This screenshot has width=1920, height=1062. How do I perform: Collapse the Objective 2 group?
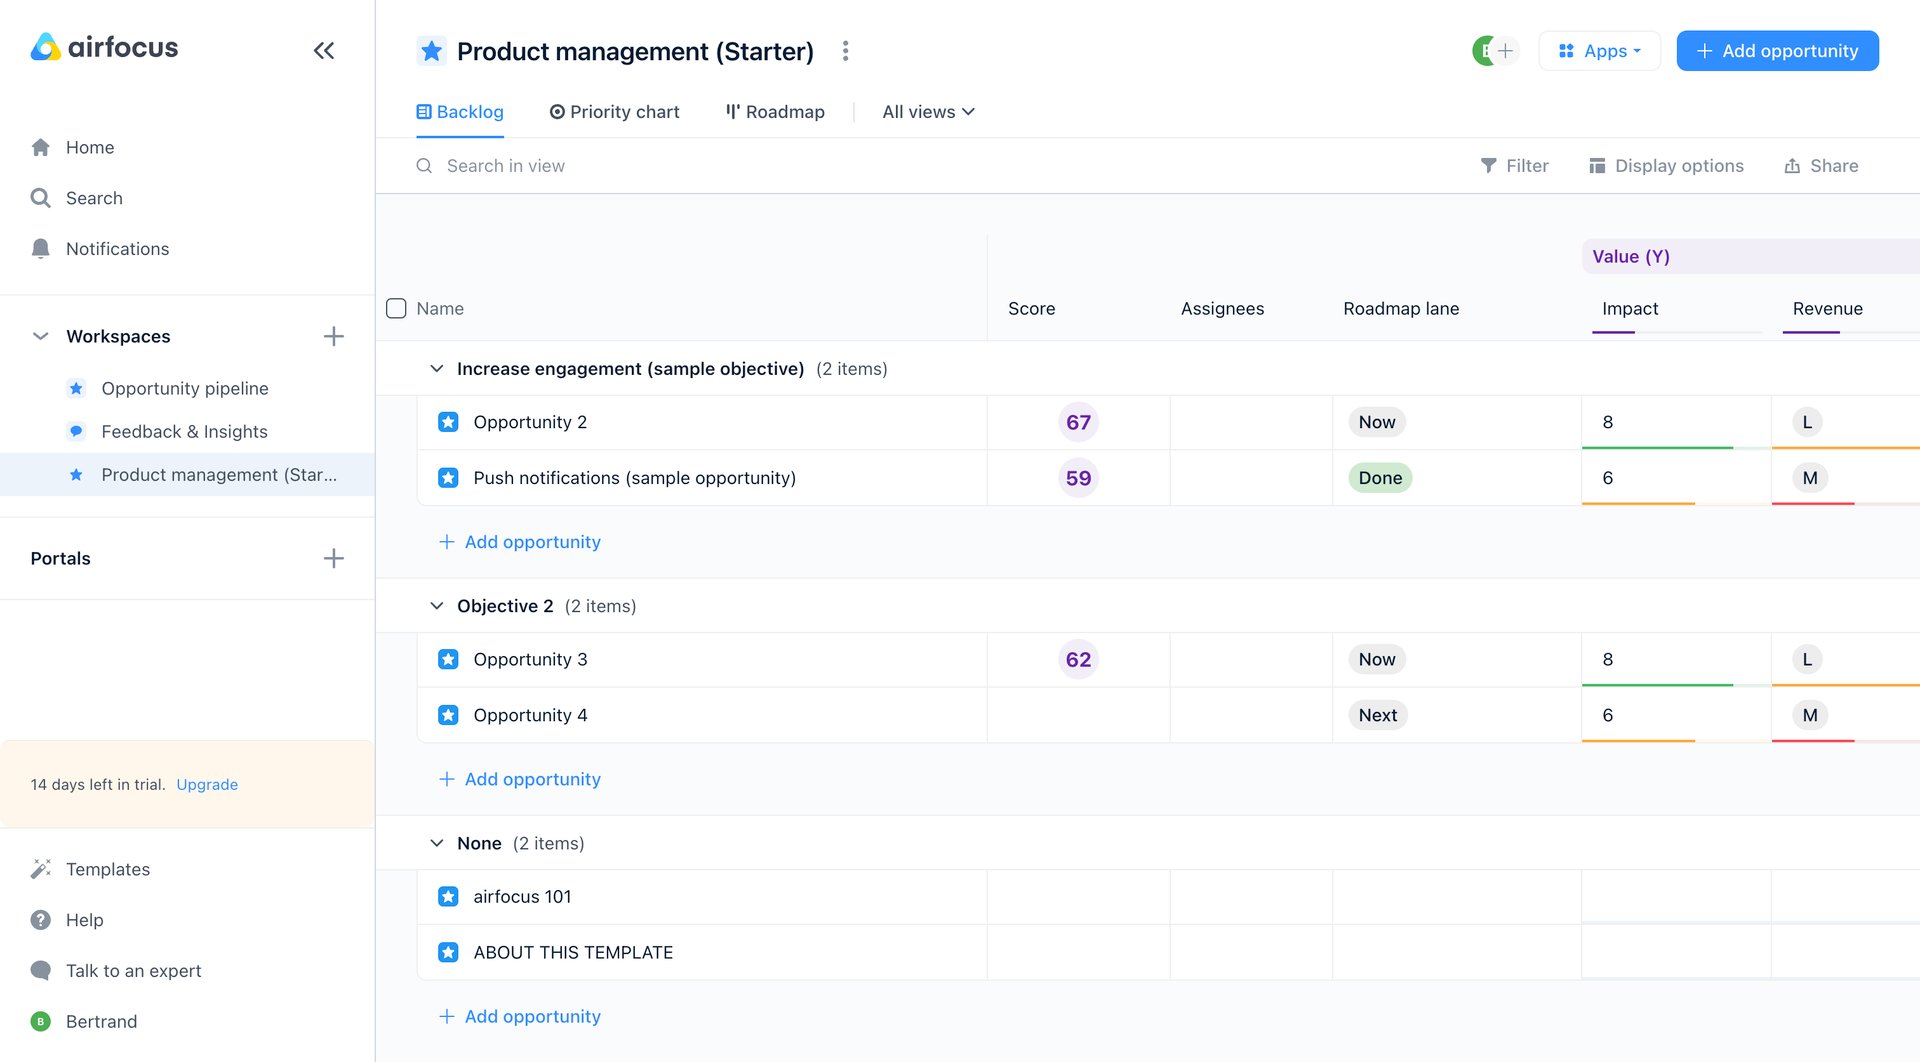pos(436,605)
